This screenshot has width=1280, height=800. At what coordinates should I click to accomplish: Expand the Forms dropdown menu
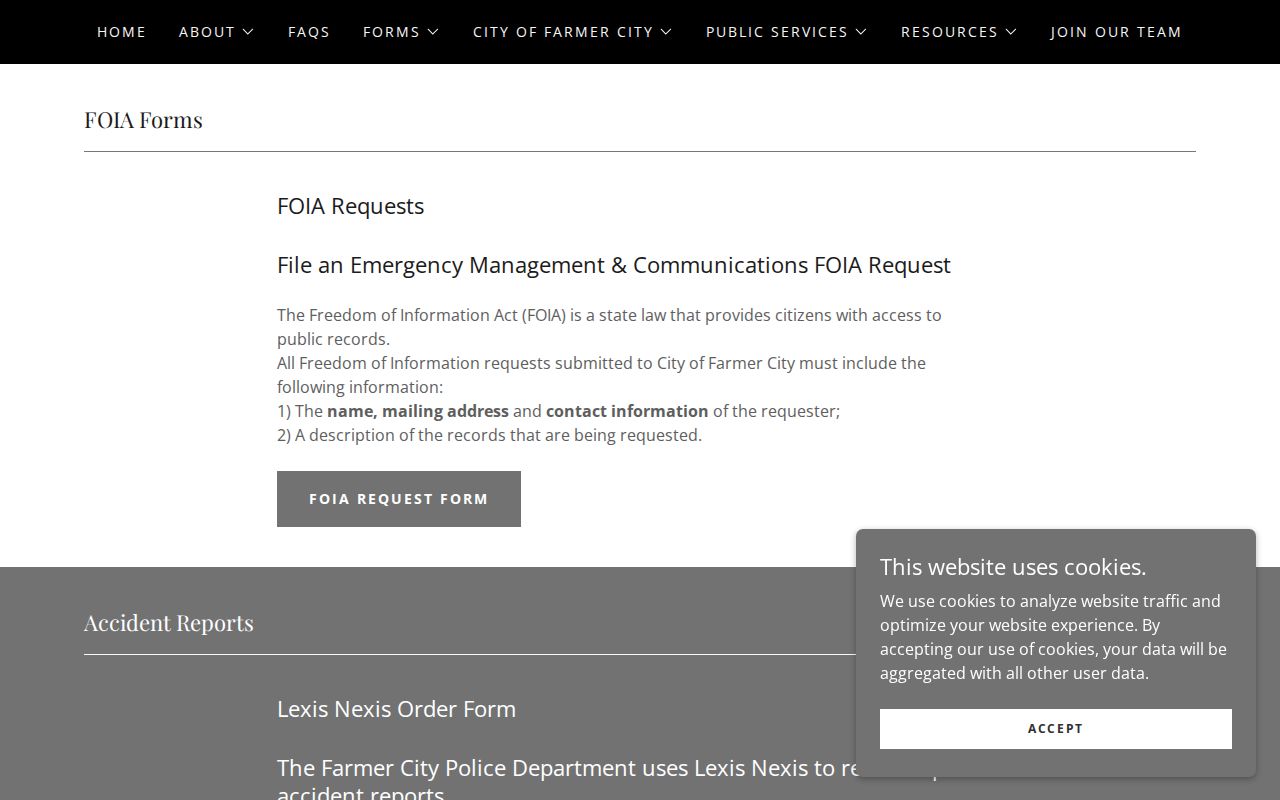(401, 32)
